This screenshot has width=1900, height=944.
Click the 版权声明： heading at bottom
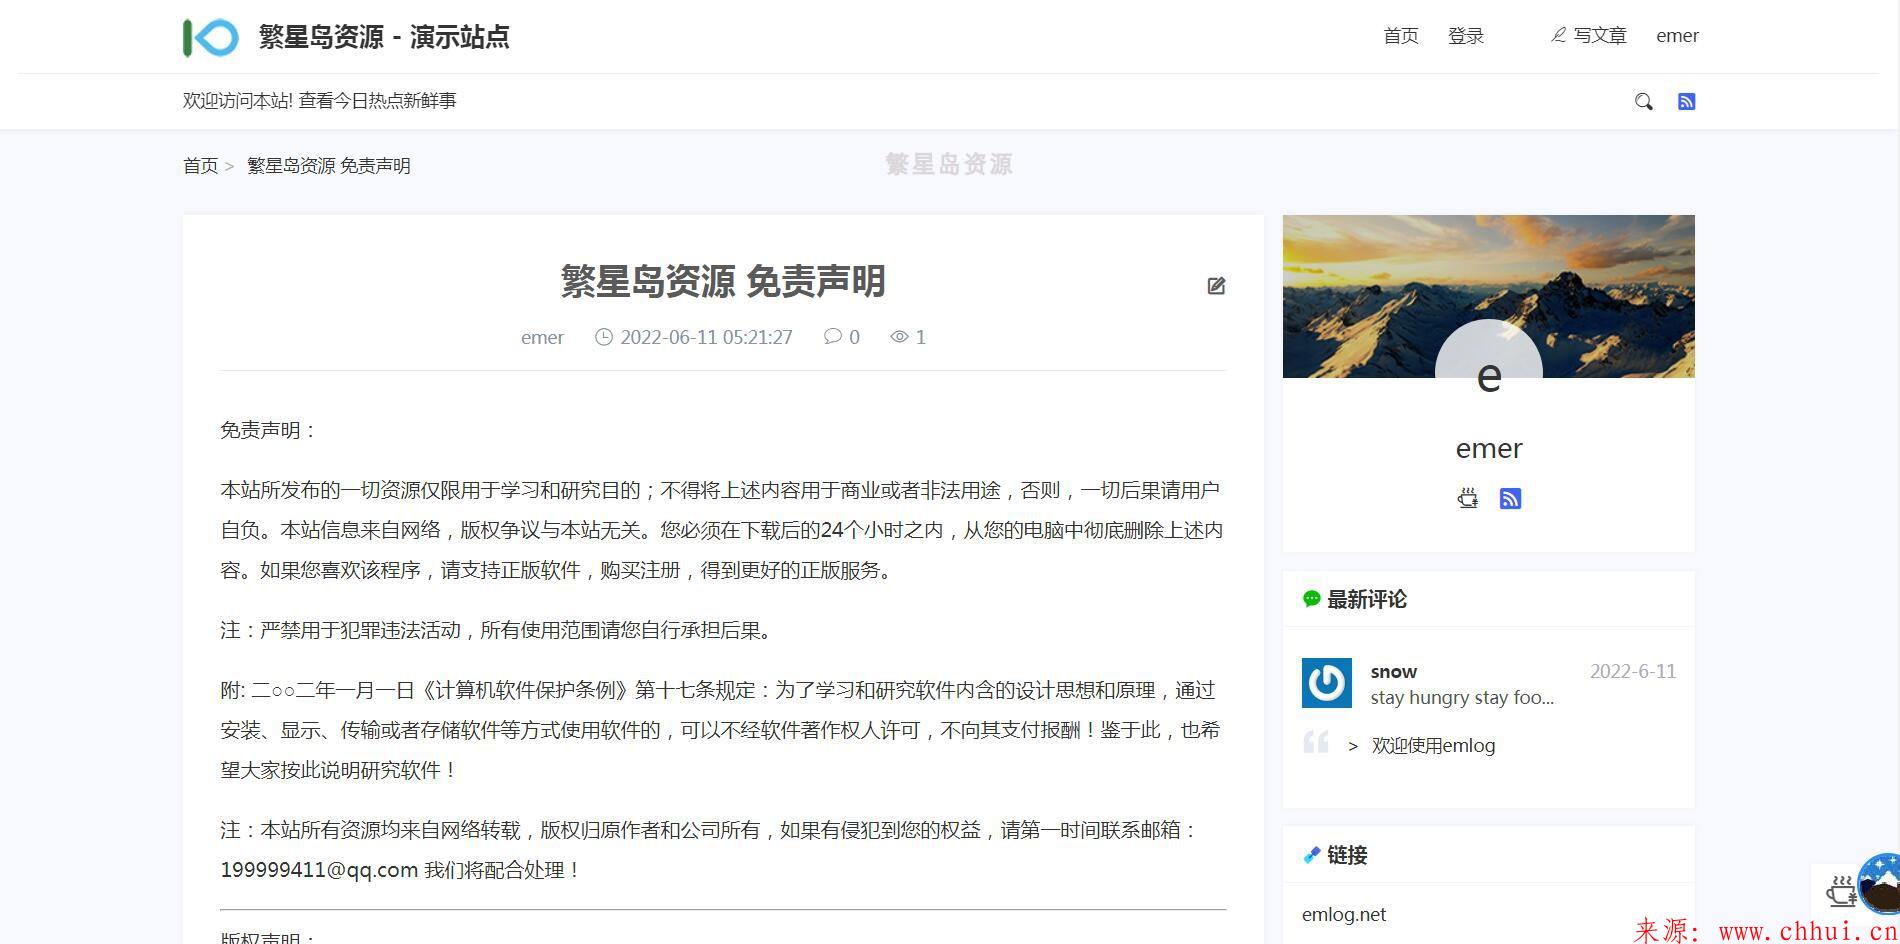[x=269, y=937]
